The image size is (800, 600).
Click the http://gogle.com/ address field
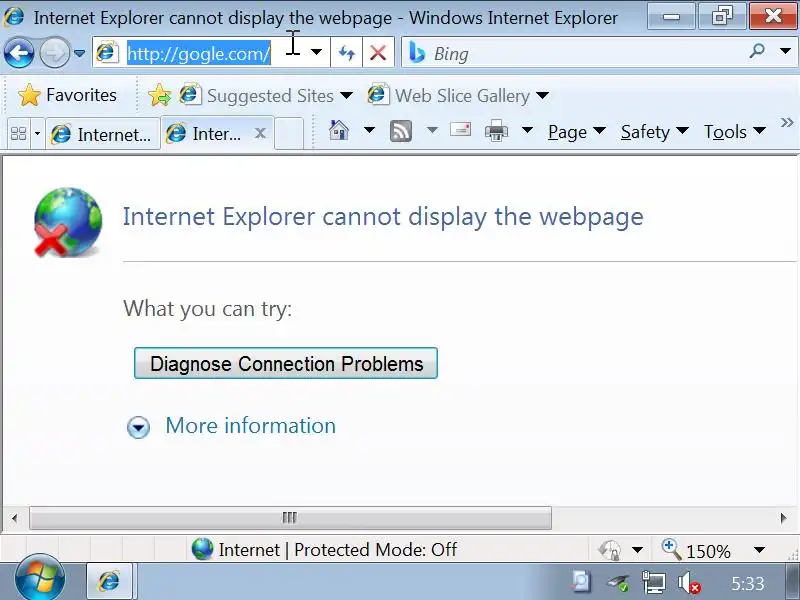(x=199, y=53)
